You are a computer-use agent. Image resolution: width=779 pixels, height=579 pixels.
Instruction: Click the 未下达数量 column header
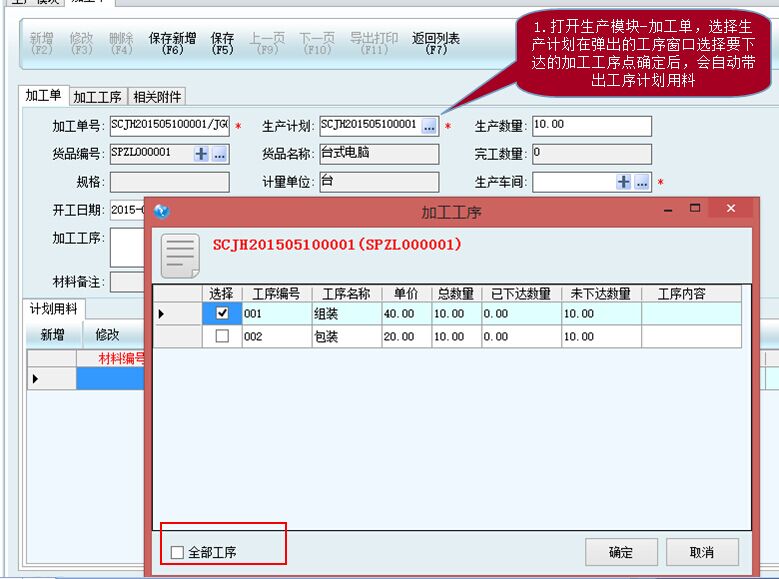click(601, 293)
